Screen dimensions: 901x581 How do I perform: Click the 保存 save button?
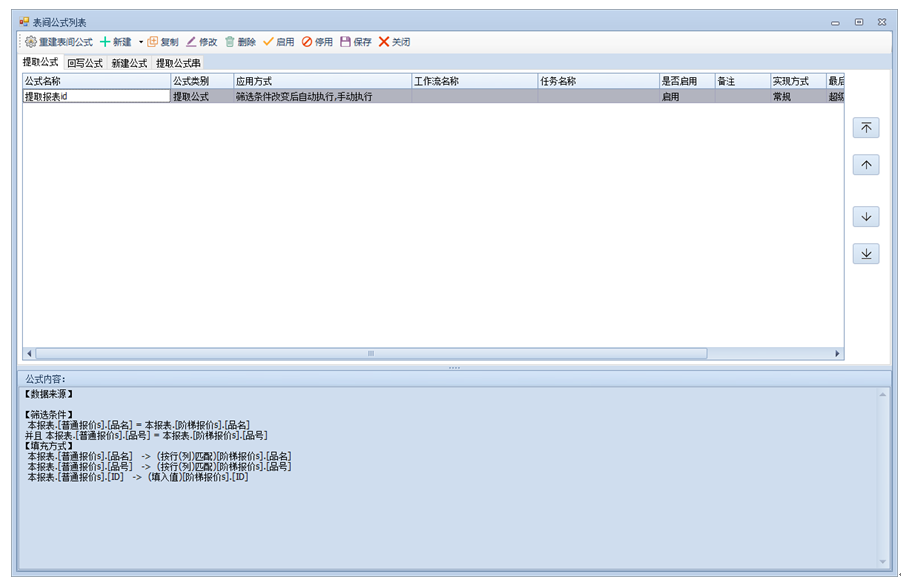pyautogui.click(x=356, y=42)
